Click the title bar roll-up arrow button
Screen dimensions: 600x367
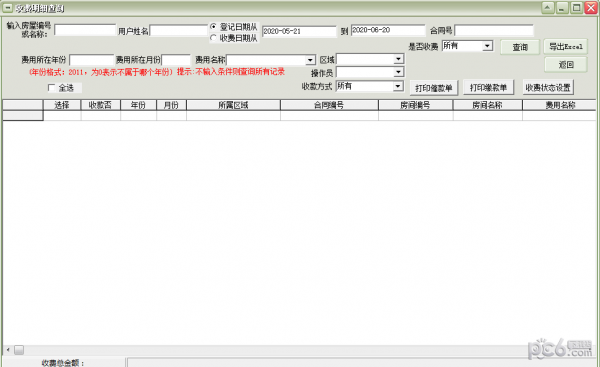pyautogui.click(x=548, y=8)
